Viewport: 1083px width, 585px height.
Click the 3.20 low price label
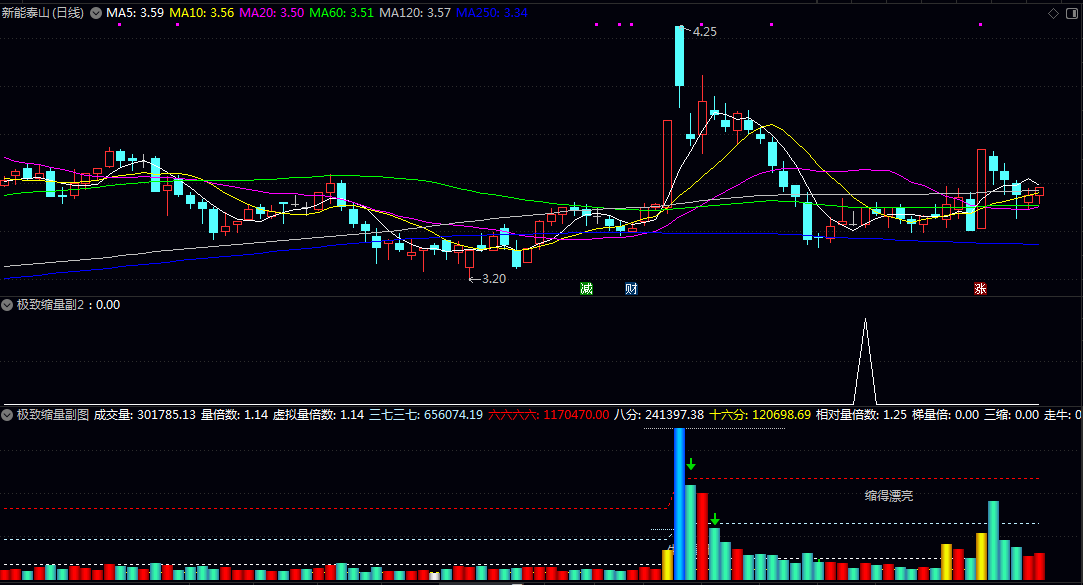pos(494,279)
